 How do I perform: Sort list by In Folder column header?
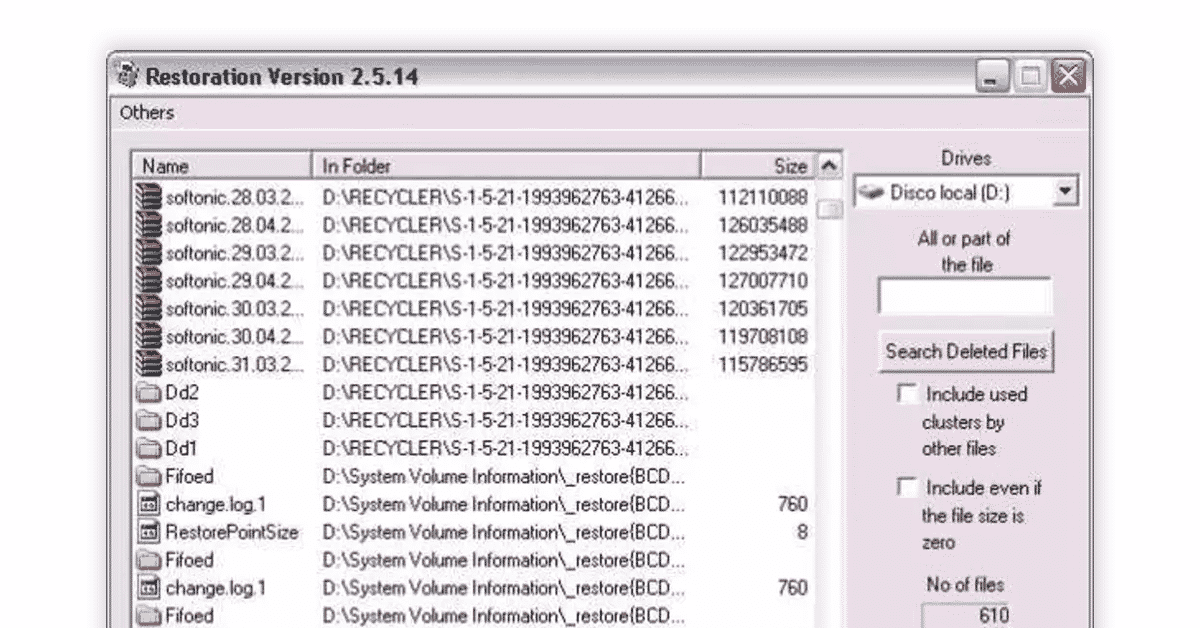(506, 166)
